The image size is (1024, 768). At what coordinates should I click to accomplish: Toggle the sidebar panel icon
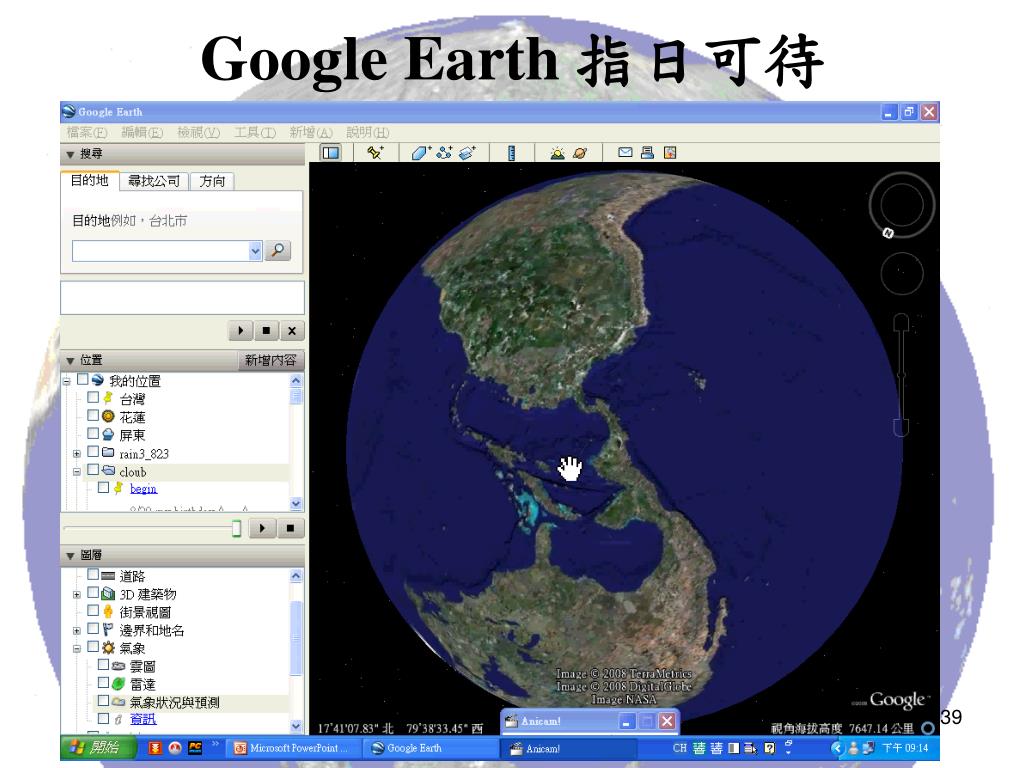[331, 153]
